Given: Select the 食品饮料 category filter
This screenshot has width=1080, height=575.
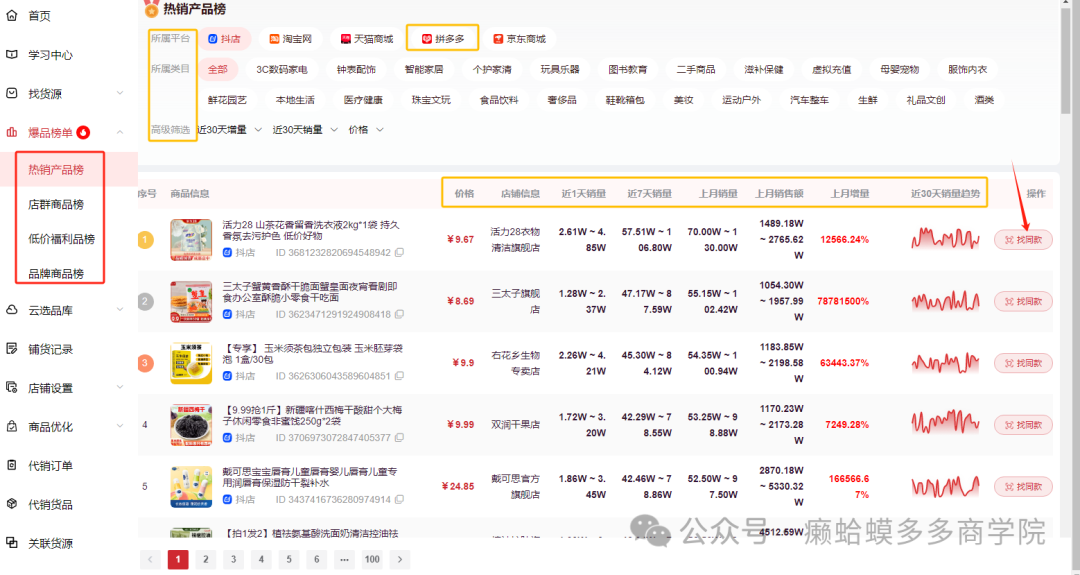Looking at the screenshot, I should (x=499, y=100).
